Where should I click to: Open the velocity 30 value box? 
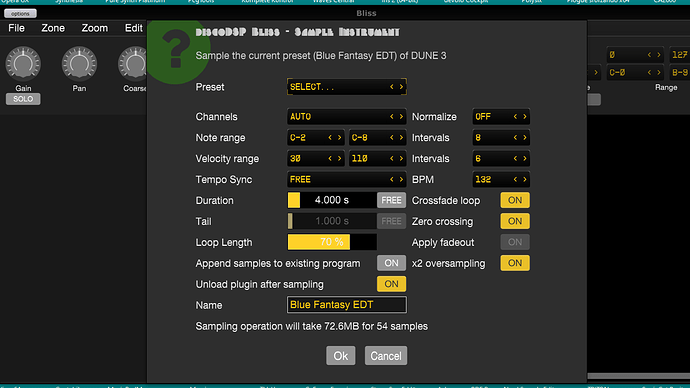[x=316, y=159]
